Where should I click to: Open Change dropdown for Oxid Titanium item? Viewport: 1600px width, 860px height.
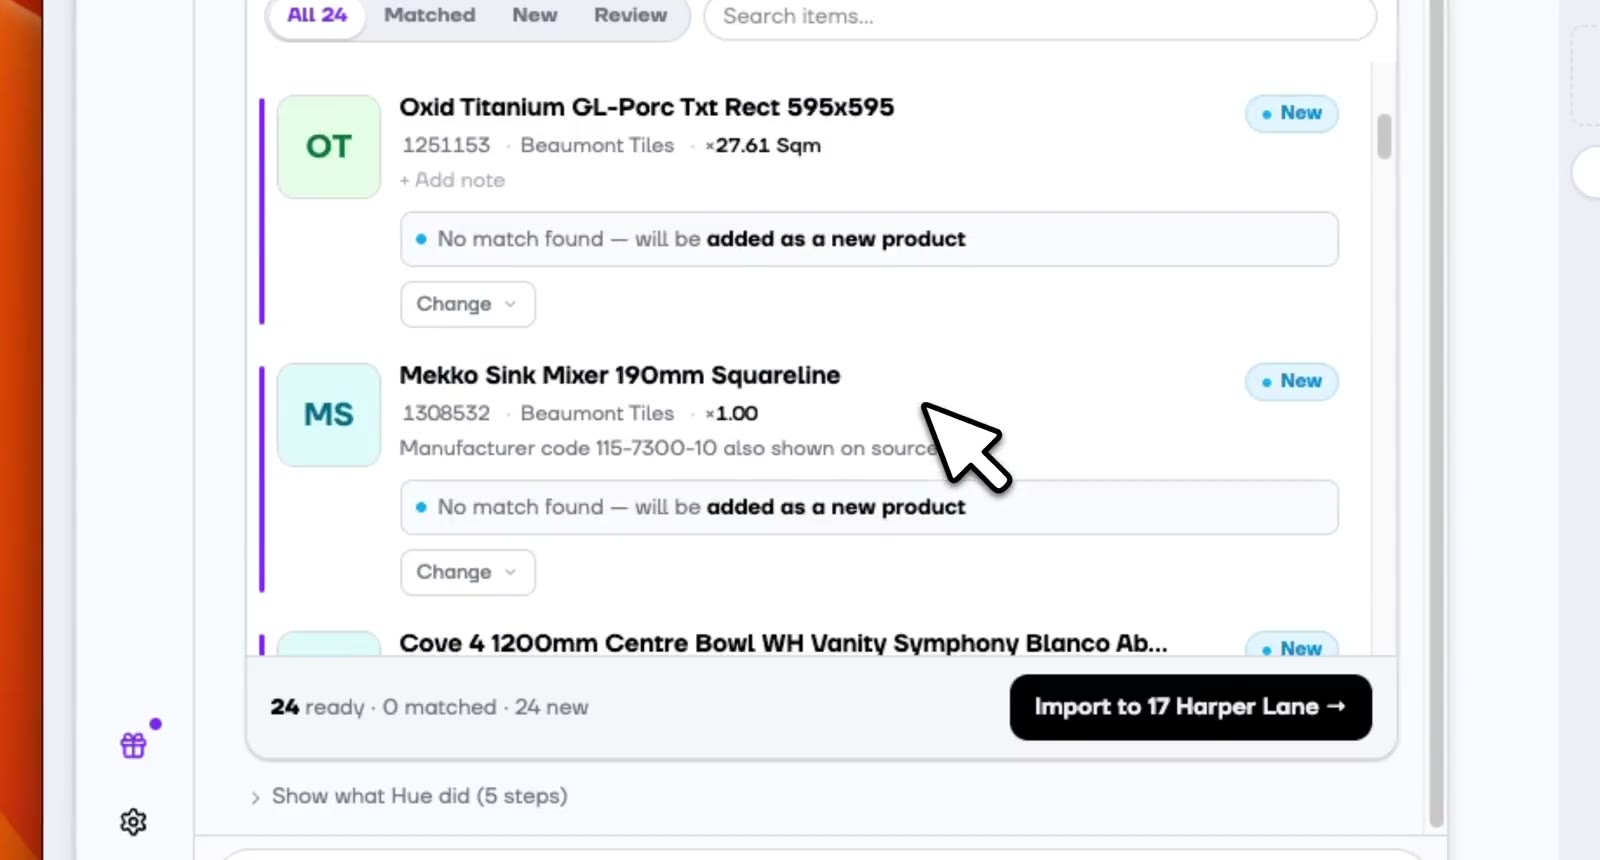coord(468,304)
